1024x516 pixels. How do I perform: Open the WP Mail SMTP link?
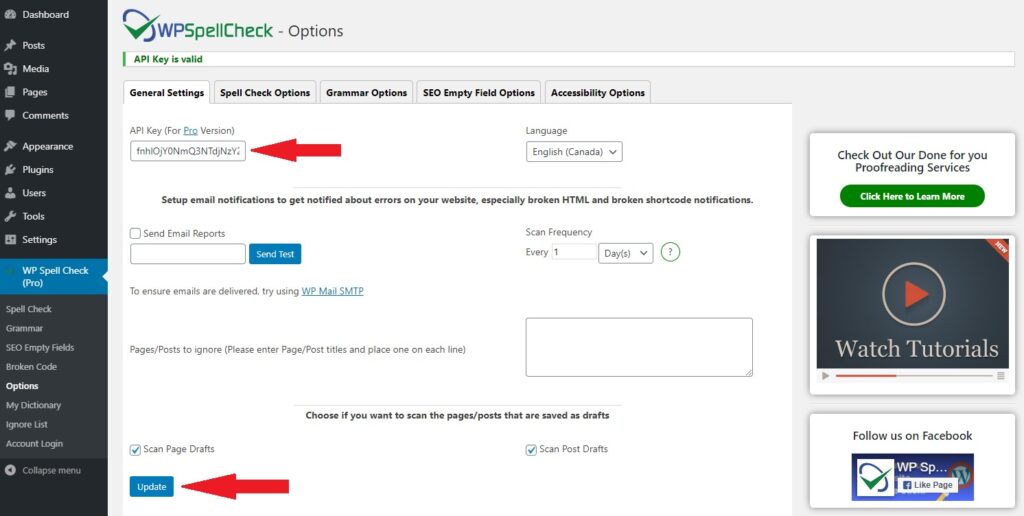click(332, 291)
